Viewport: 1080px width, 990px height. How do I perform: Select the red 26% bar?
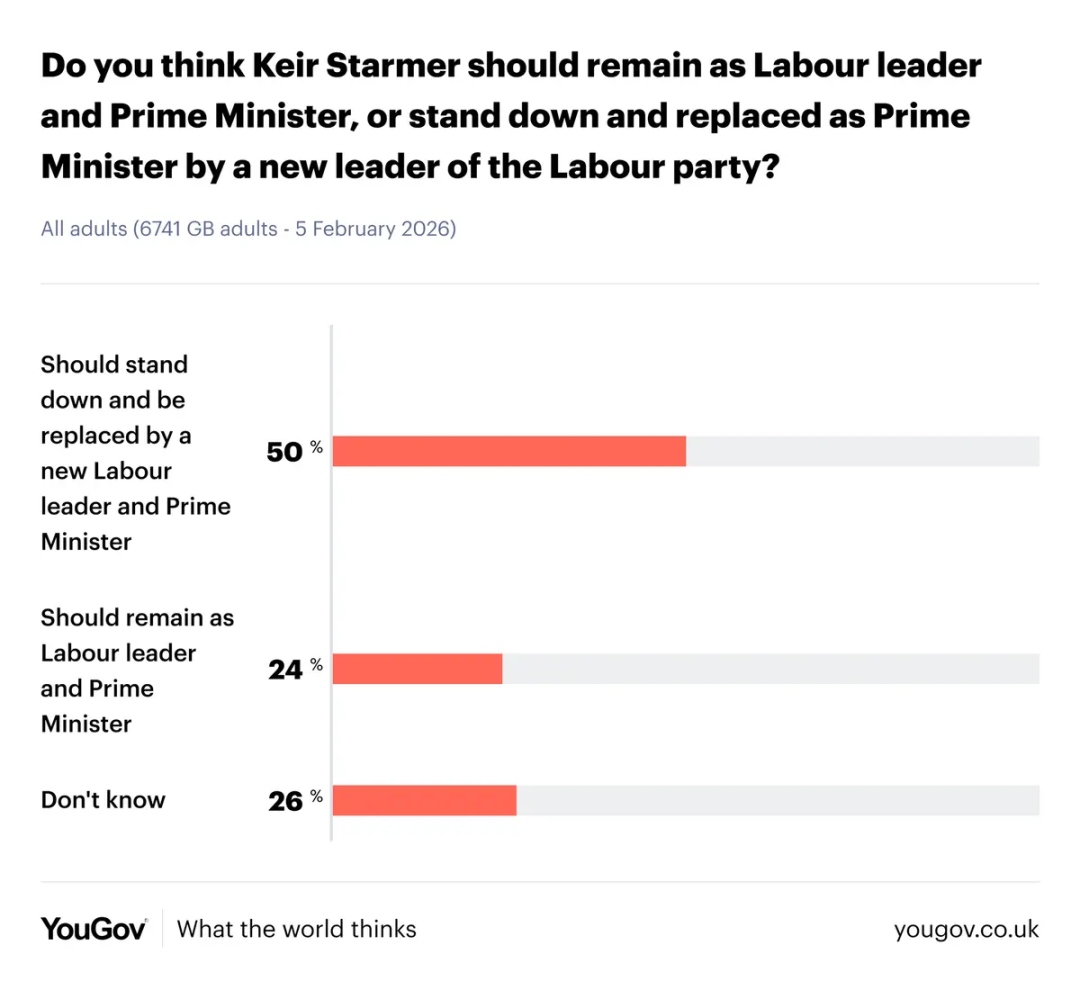pos(424,801)
